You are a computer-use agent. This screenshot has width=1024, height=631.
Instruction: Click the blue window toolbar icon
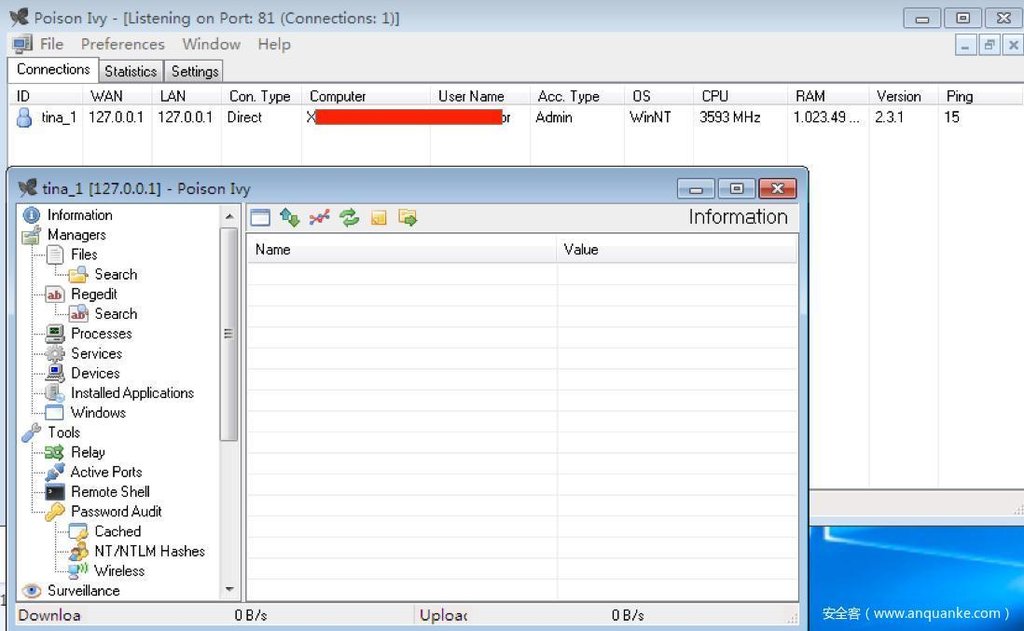pos(260,218)
